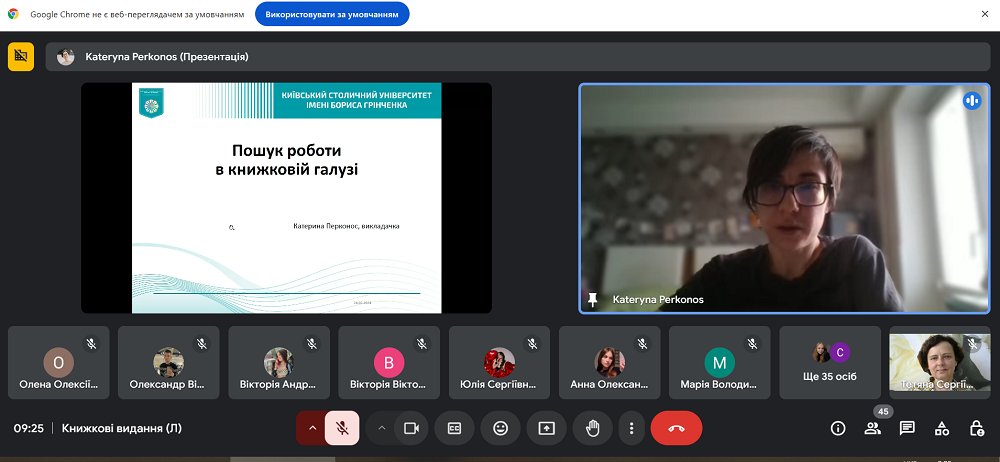
Task: Expand camera video settings arrow
Action: [381, 428]
